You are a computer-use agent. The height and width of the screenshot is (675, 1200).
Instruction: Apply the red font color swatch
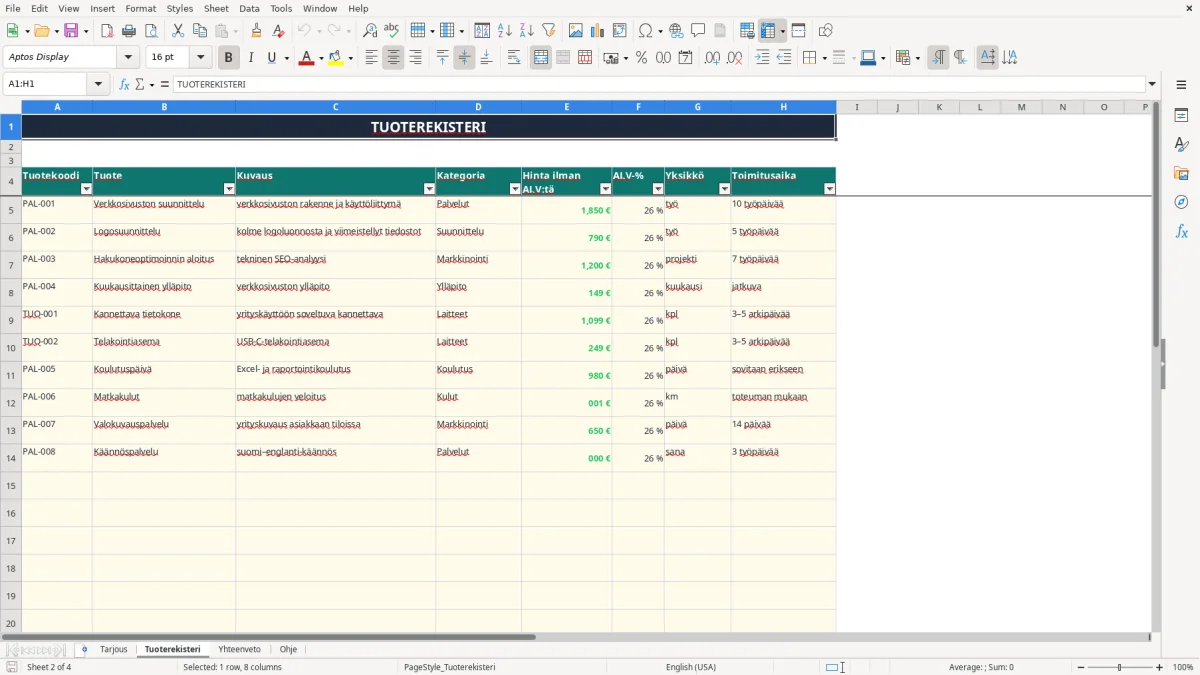(306, 58)
